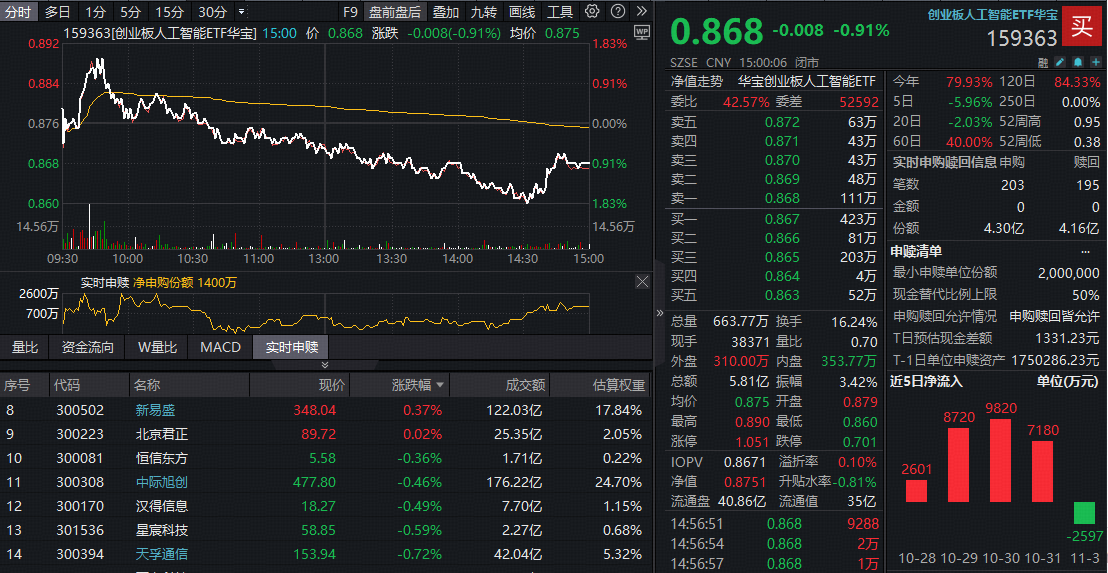Set a price alert with bell icon
Viewport: 1108px width, 573px height.
click(1077, 62)
